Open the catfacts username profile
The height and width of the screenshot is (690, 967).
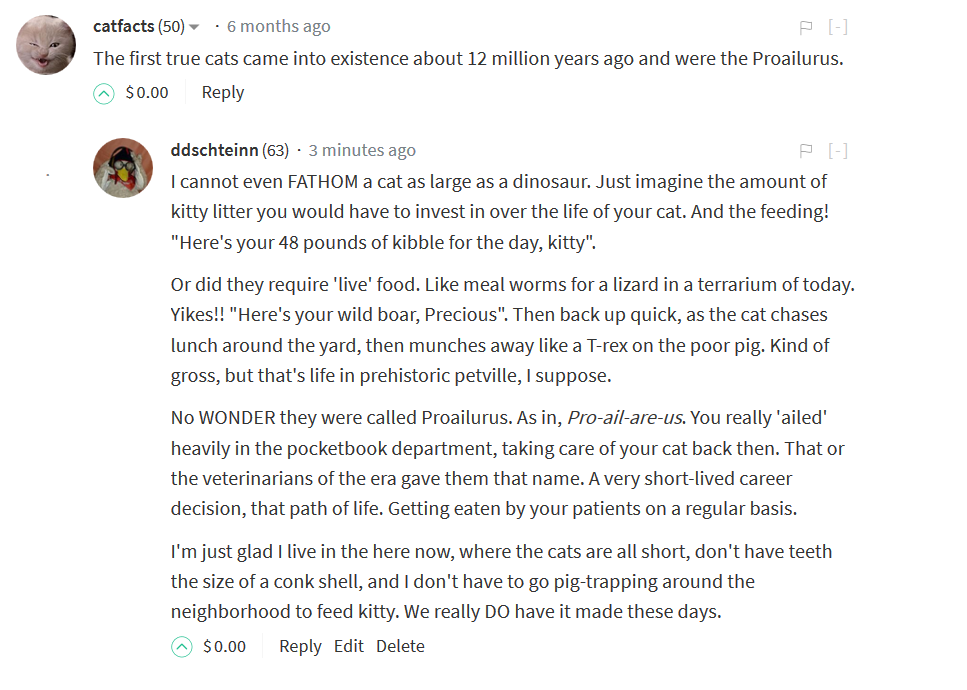(x=123, y=27)
